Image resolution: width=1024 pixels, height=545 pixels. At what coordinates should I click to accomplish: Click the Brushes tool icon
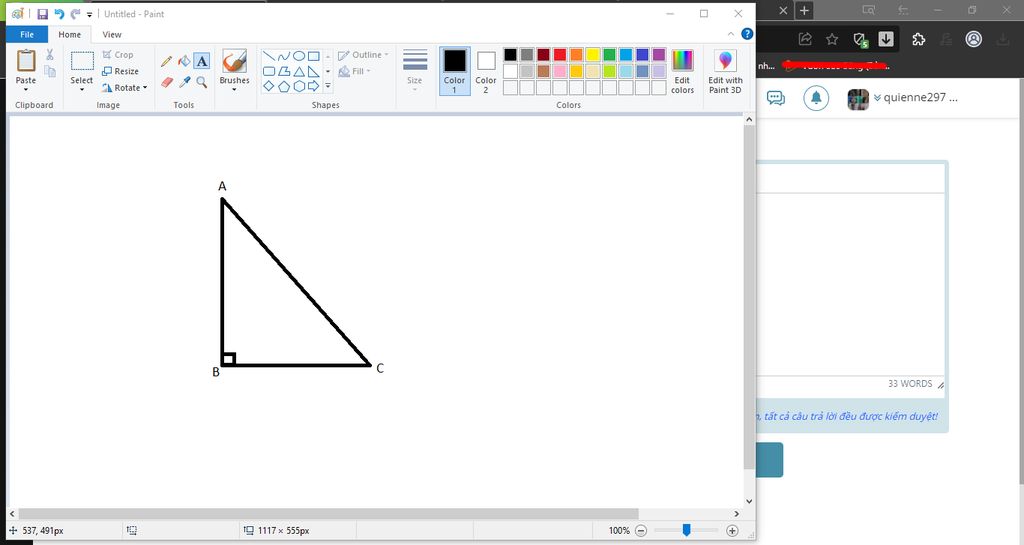point(234,61)
